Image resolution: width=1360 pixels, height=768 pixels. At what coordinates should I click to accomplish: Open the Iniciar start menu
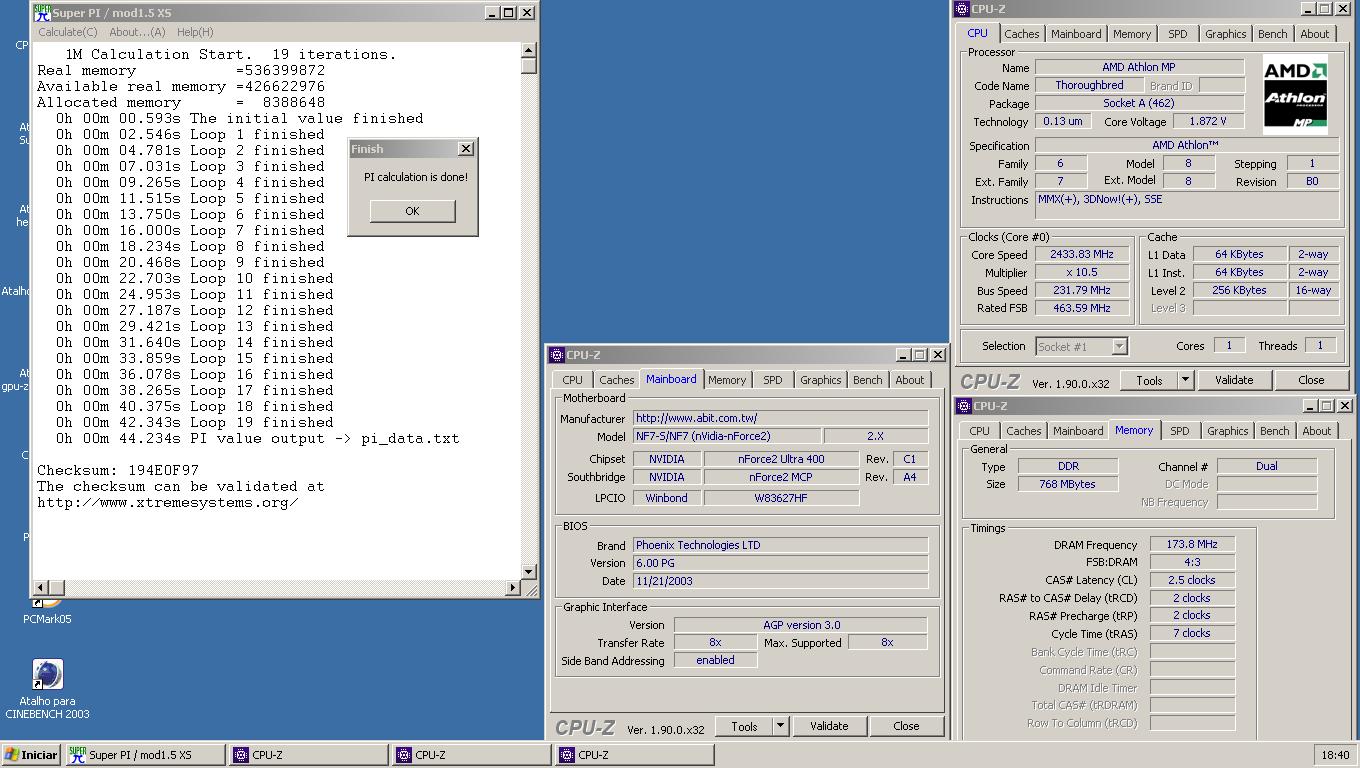(x=32, y=755)
